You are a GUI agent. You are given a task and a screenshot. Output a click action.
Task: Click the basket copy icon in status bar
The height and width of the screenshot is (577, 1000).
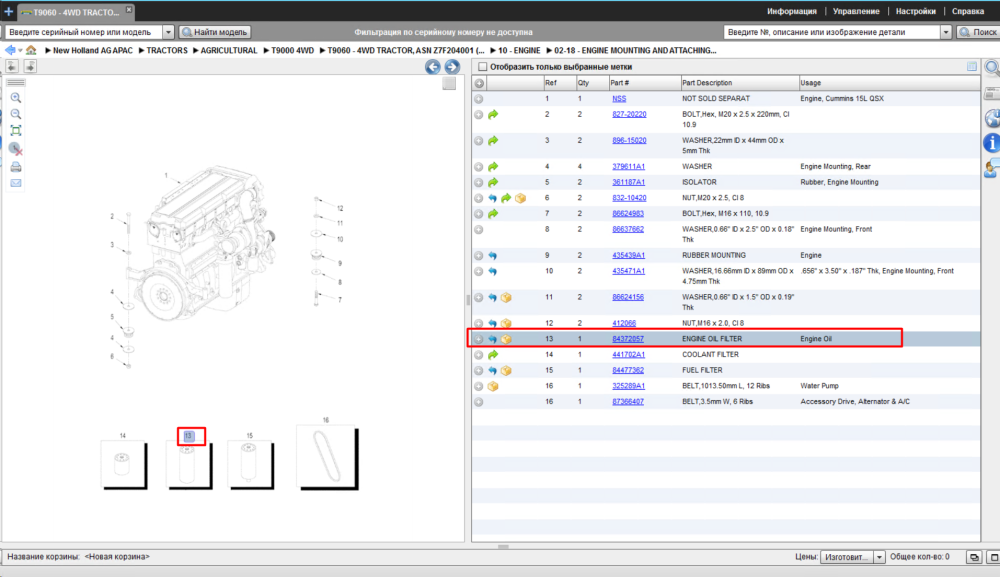point(974,557)
